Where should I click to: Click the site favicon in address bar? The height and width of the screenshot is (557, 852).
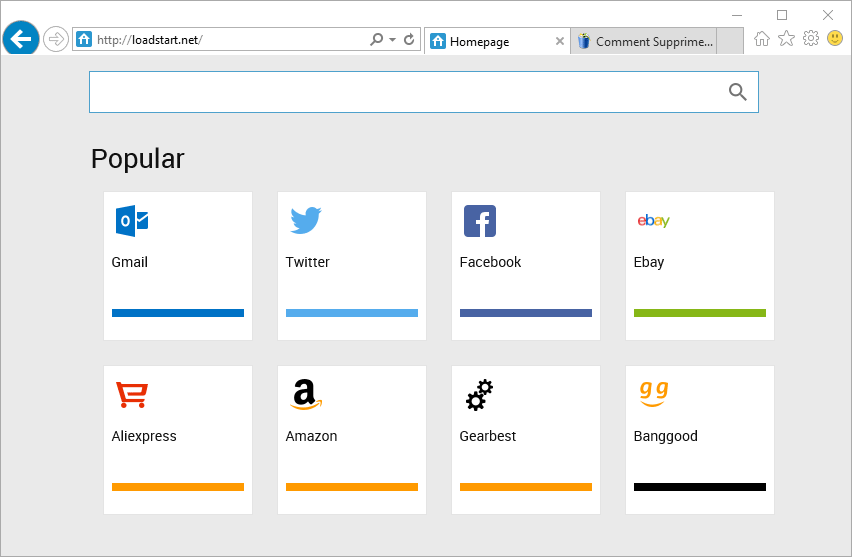tap(84, 39)
